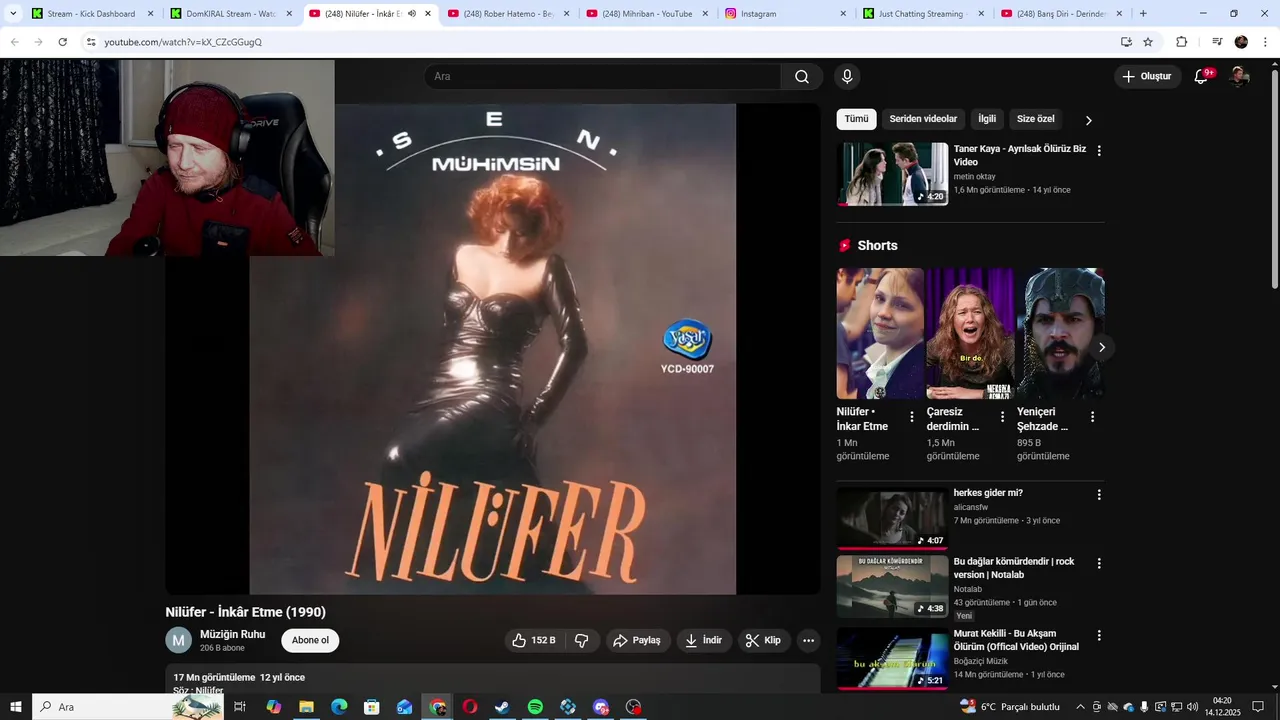Viewport: 1280px width, 720px height.
Task: Open File Explorer from the taskbar
Action: 306,707
